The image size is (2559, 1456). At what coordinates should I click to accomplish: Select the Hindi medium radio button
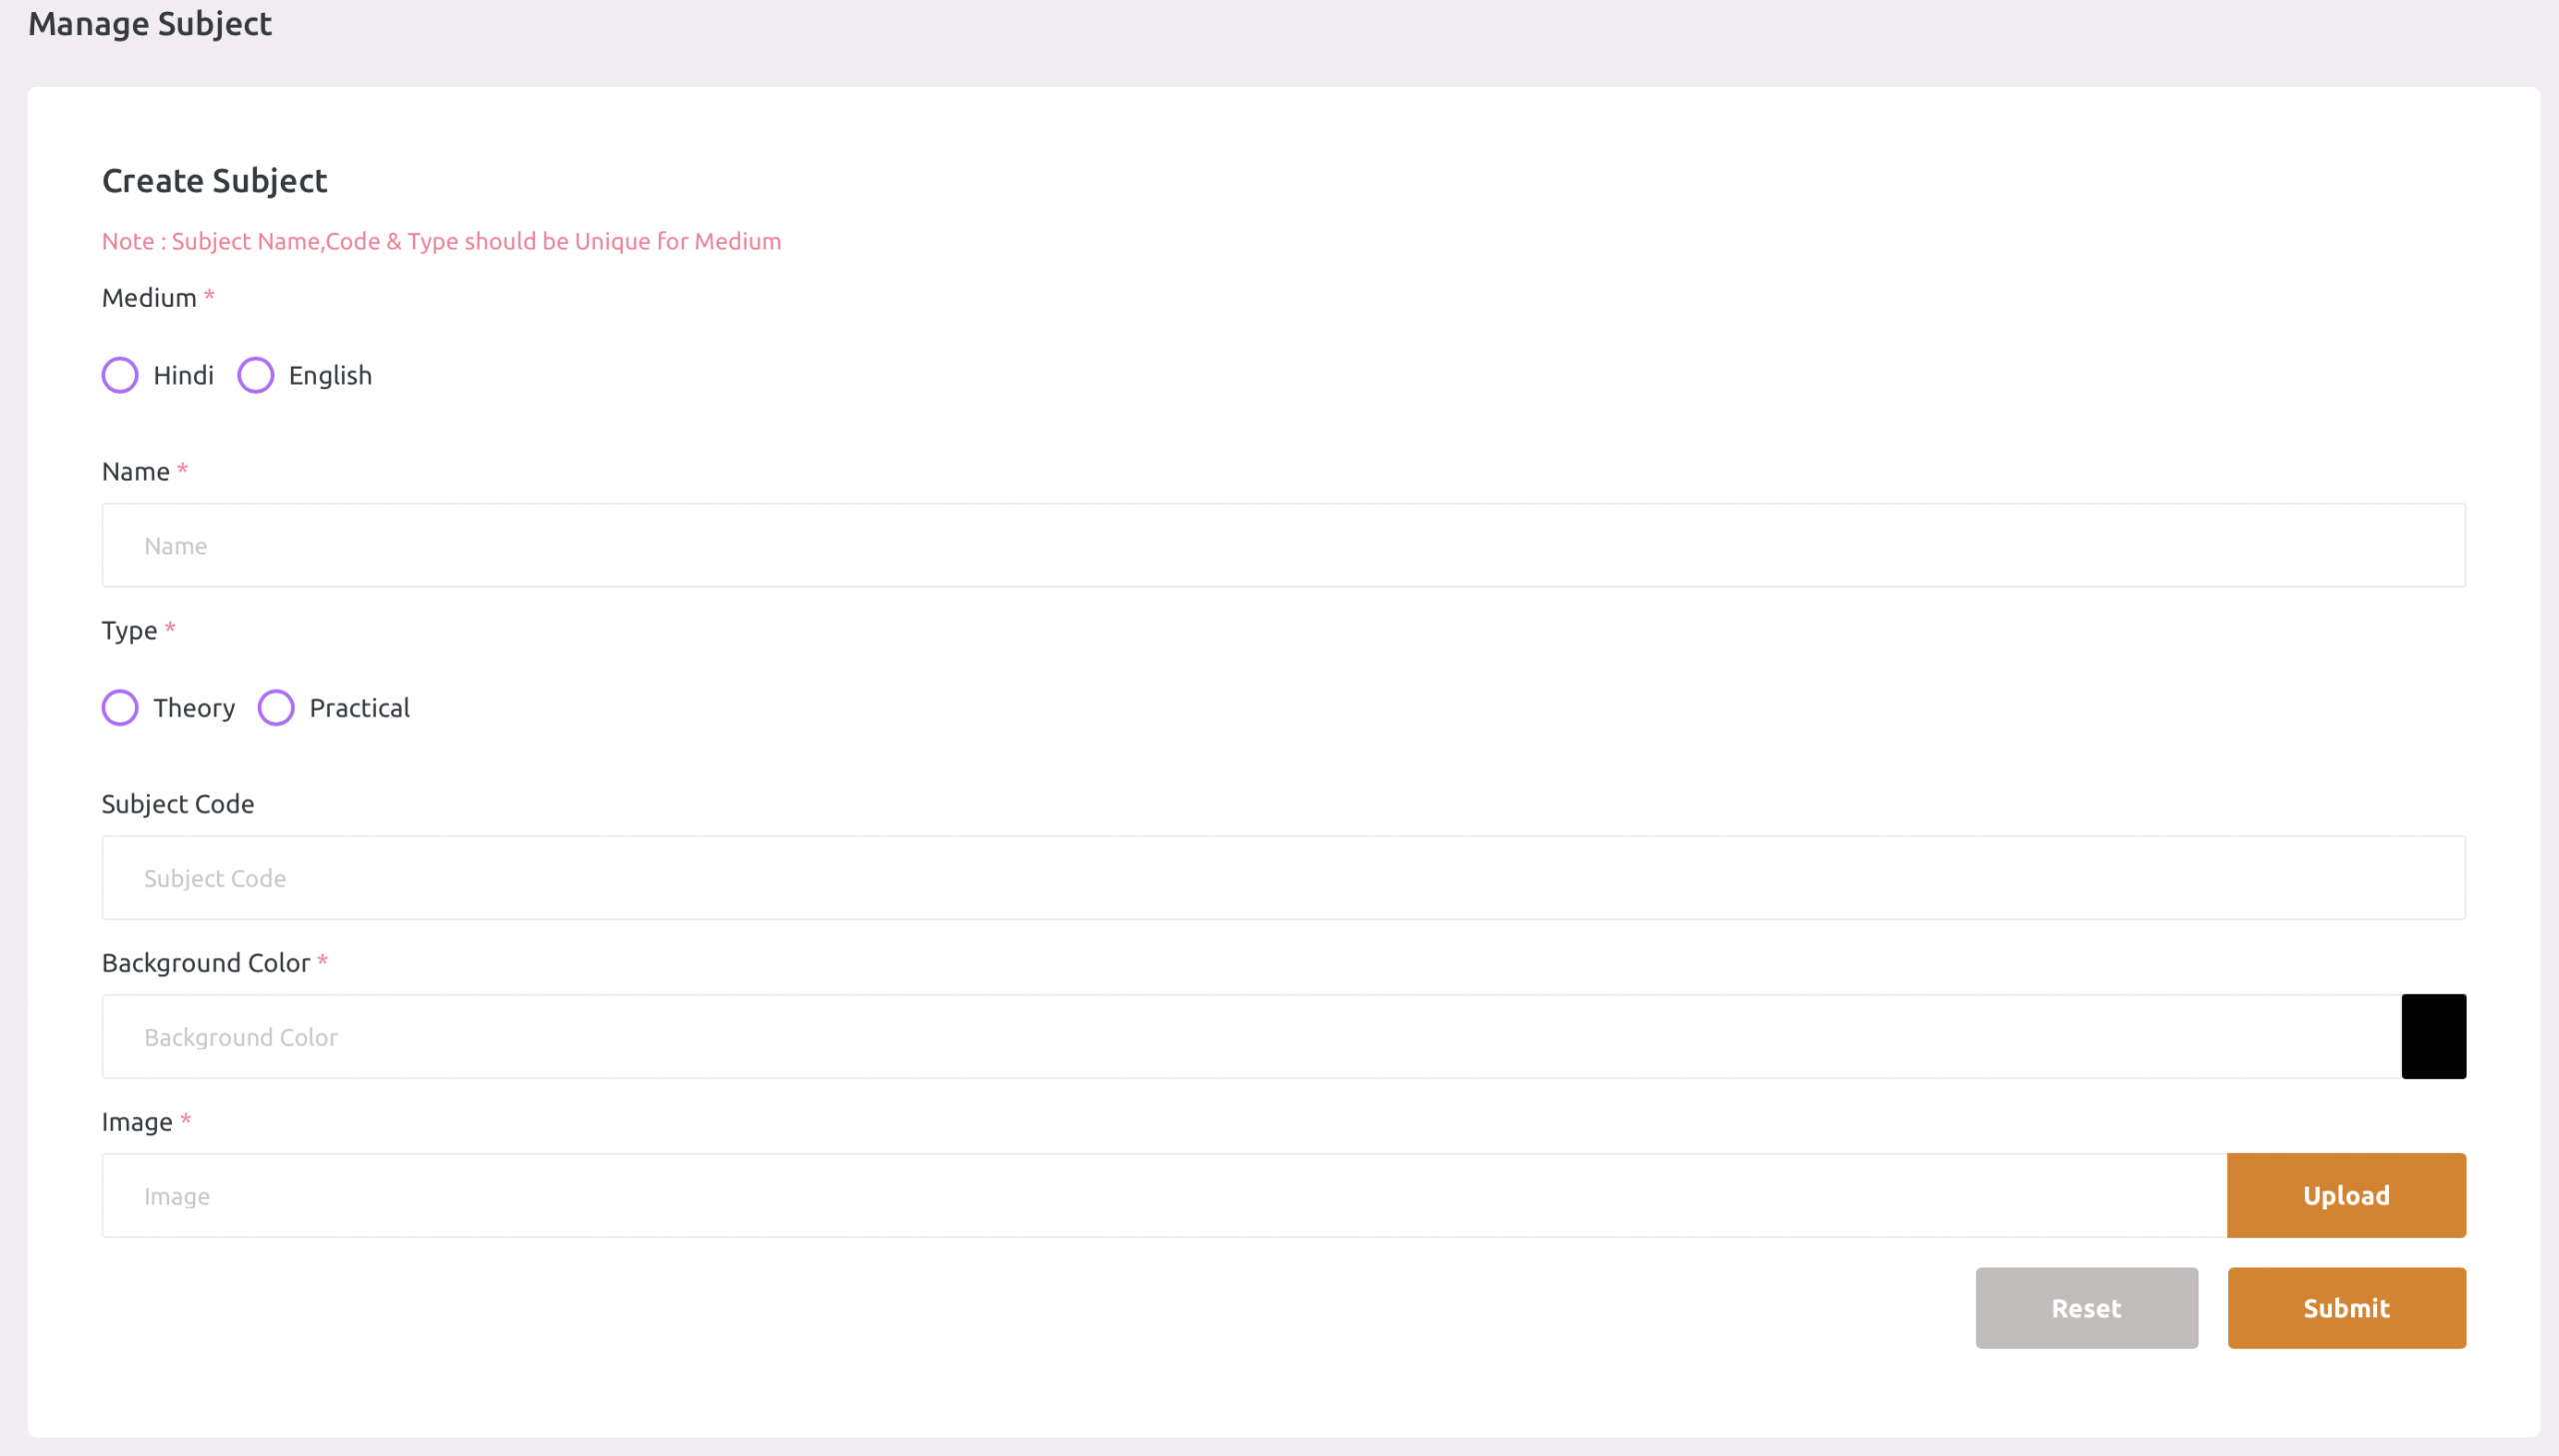coord(120,375)
